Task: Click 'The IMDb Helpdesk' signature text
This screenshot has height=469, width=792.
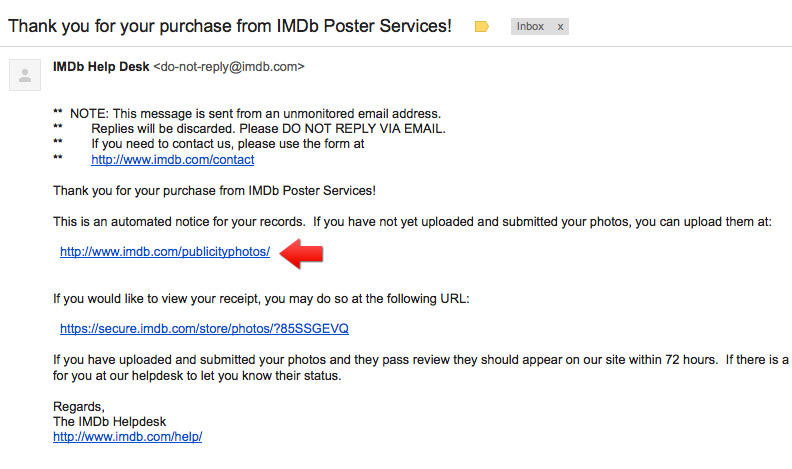Action: click(x=110, y=422)
